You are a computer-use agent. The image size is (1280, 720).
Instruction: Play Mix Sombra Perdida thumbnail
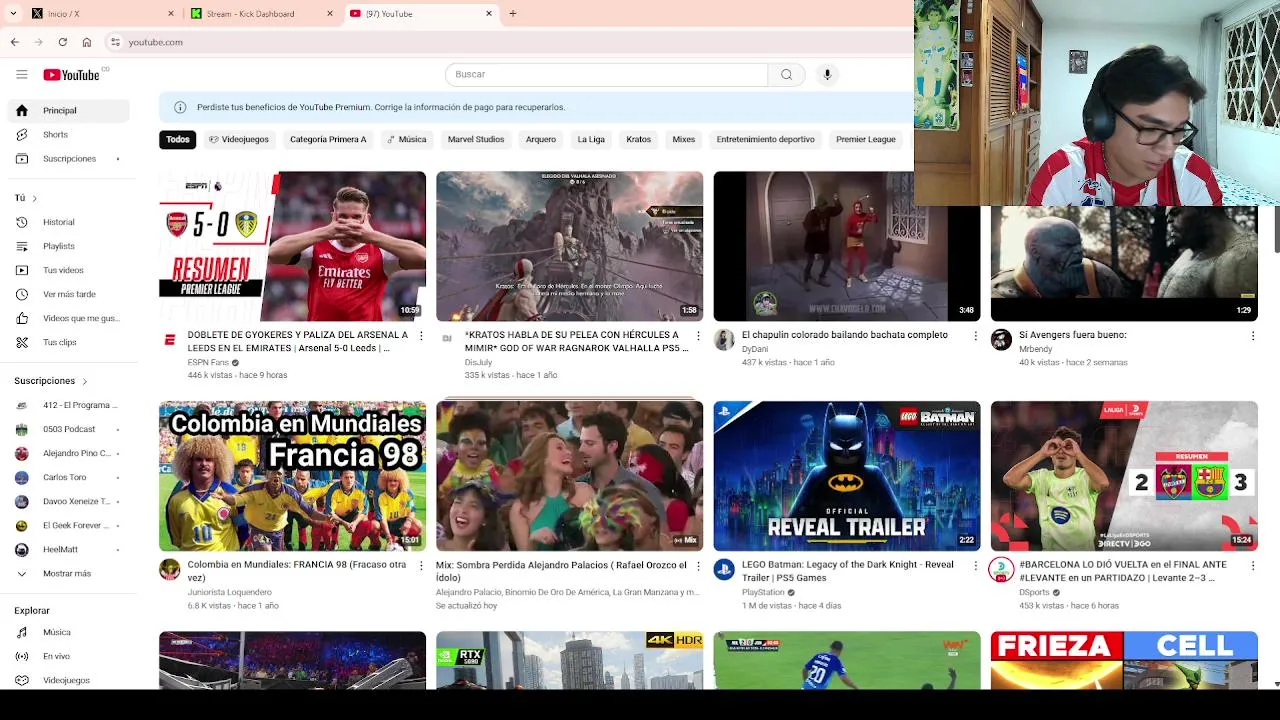pyautogui.click(x=569, y=476)
